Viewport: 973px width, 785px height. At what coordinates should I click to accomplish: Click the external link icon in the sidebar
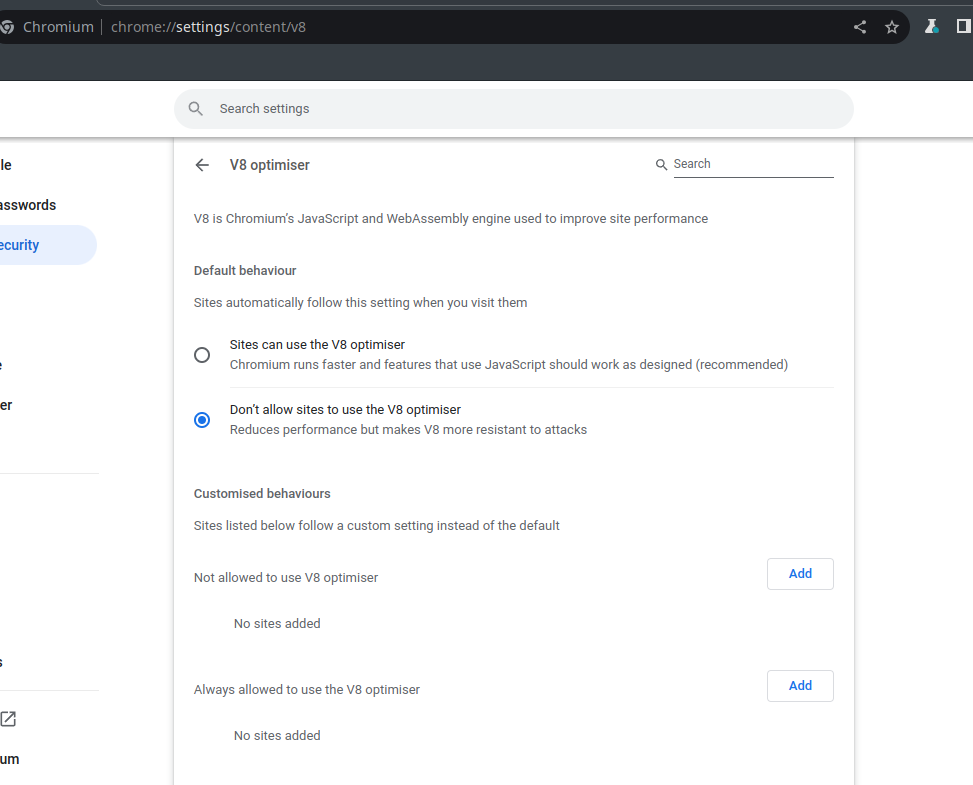8,719
